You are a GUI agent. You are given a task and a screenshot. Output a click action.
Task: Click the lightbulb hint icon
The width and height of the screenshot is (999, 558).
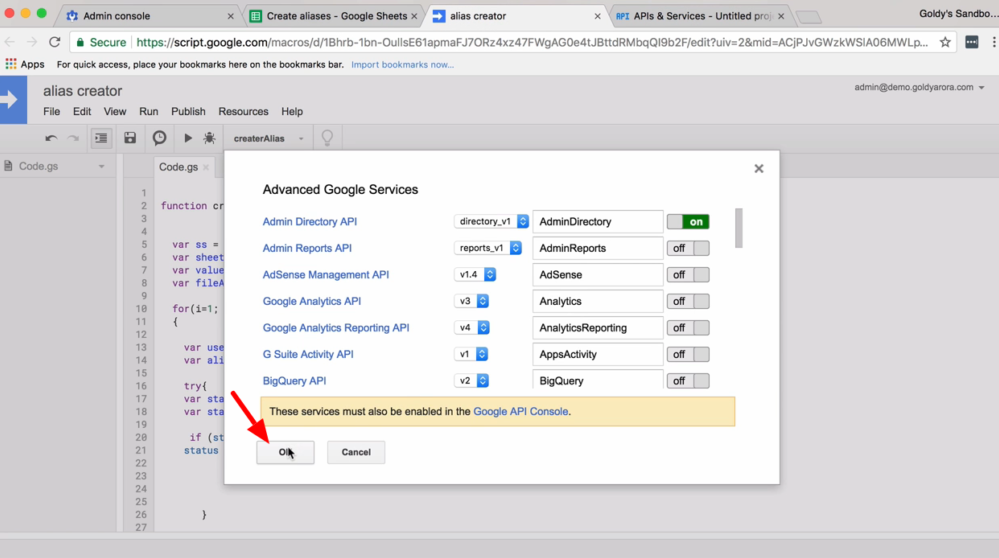pyautogui.click(x=327, y=138)
